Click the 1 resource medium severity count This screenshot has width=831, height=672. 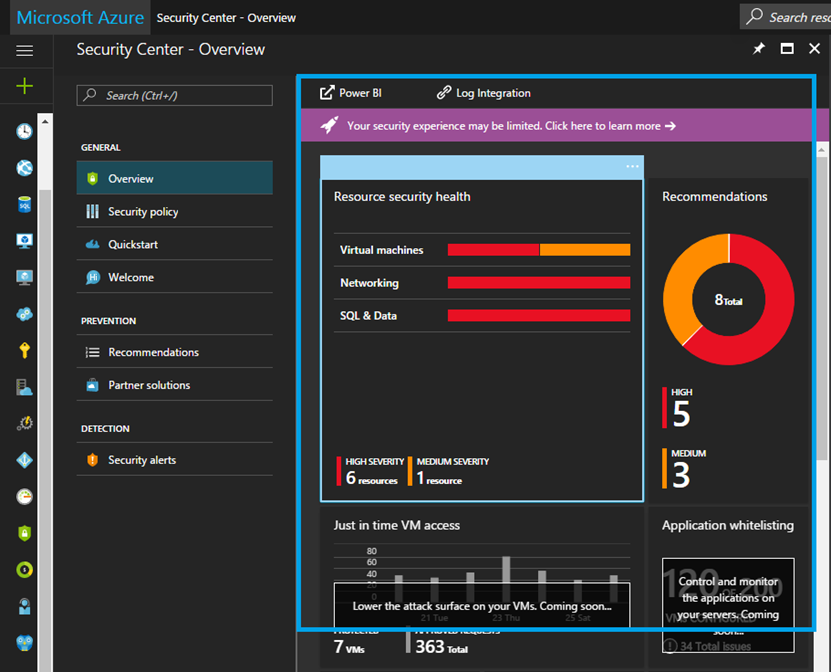click(448, 471)
